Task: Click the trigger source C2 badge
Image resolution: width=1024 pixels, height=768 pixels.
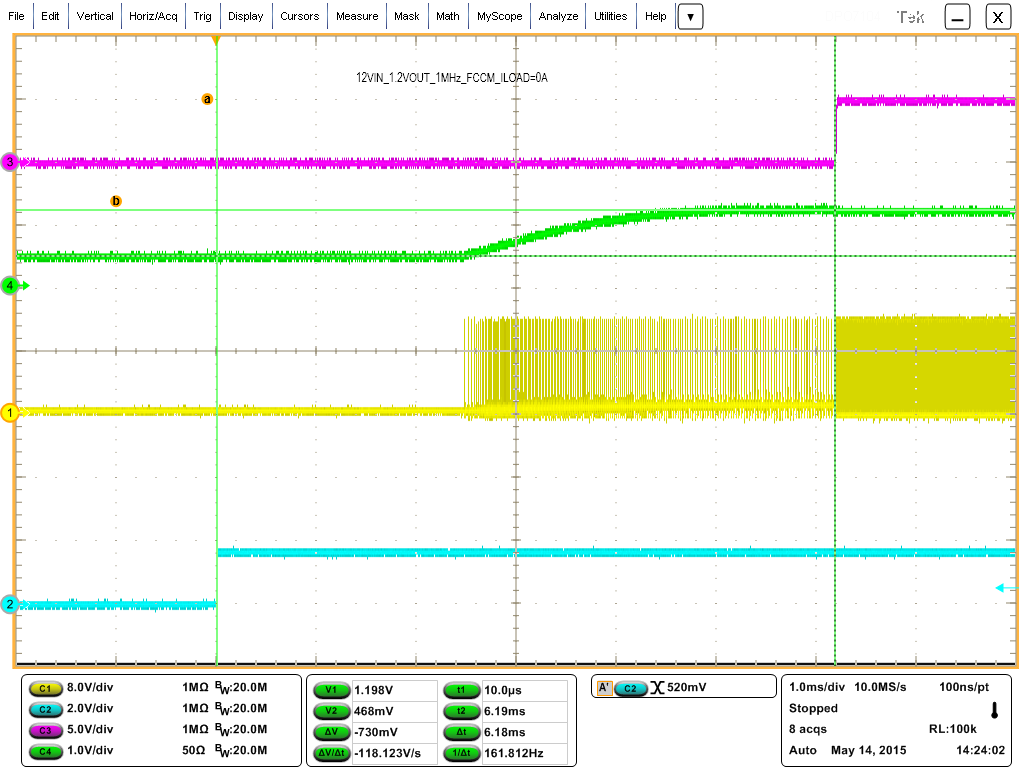Action: coord(632,687)
